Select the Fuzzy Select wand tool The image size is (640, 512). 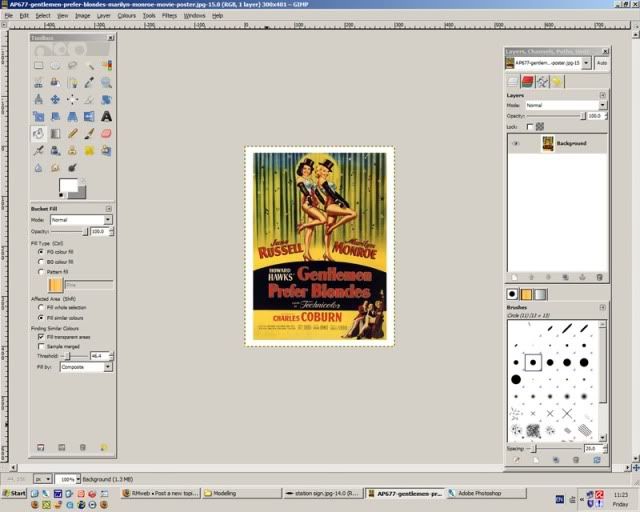(x=89, y=65)
